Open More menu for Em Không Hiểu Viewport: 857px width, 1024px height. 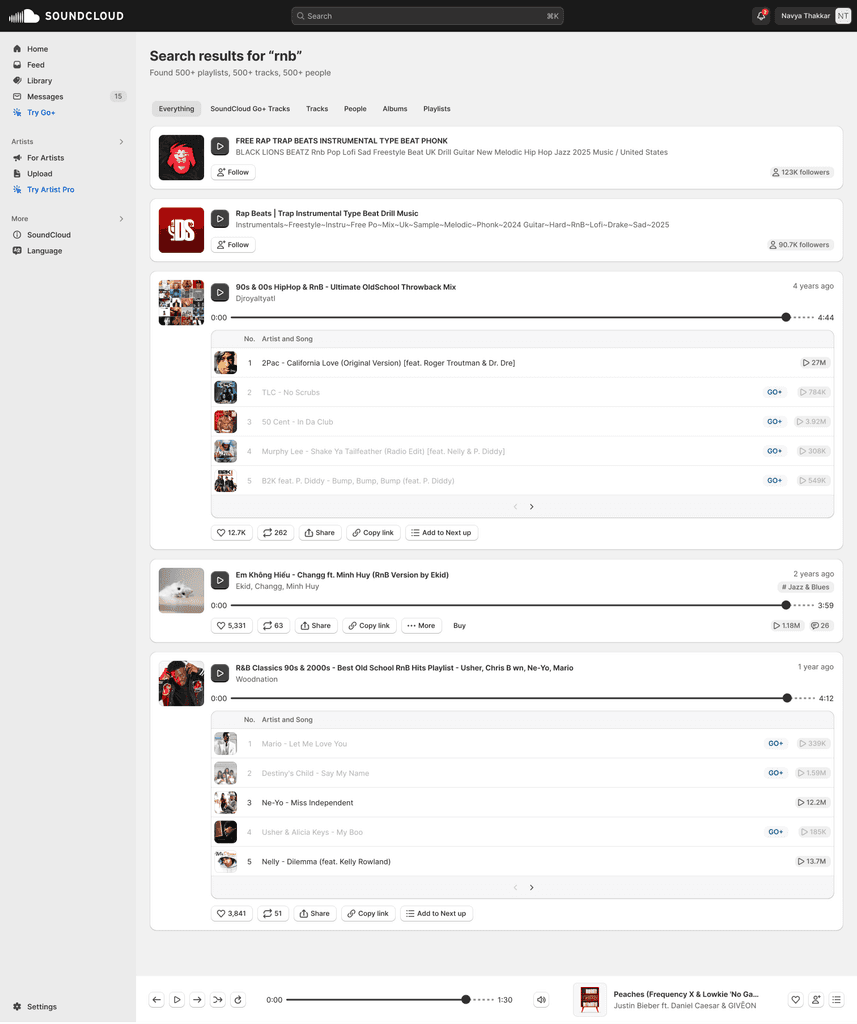tap(421, 626)
